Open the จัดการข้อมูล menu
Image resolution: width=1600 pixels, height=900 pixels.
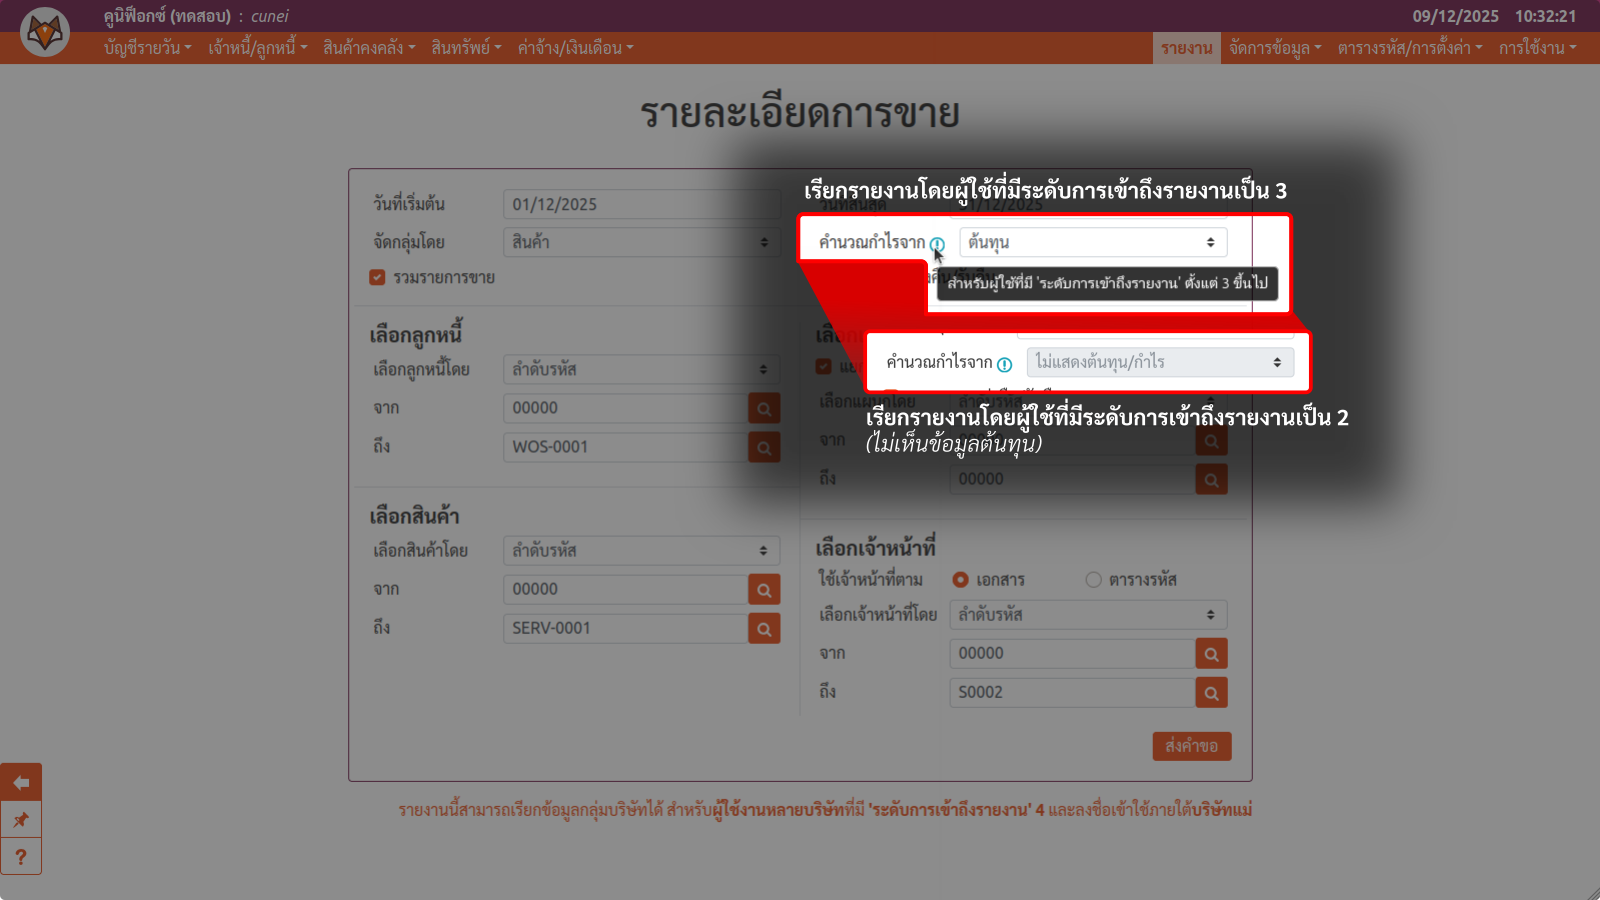(x=1275, y=48)
